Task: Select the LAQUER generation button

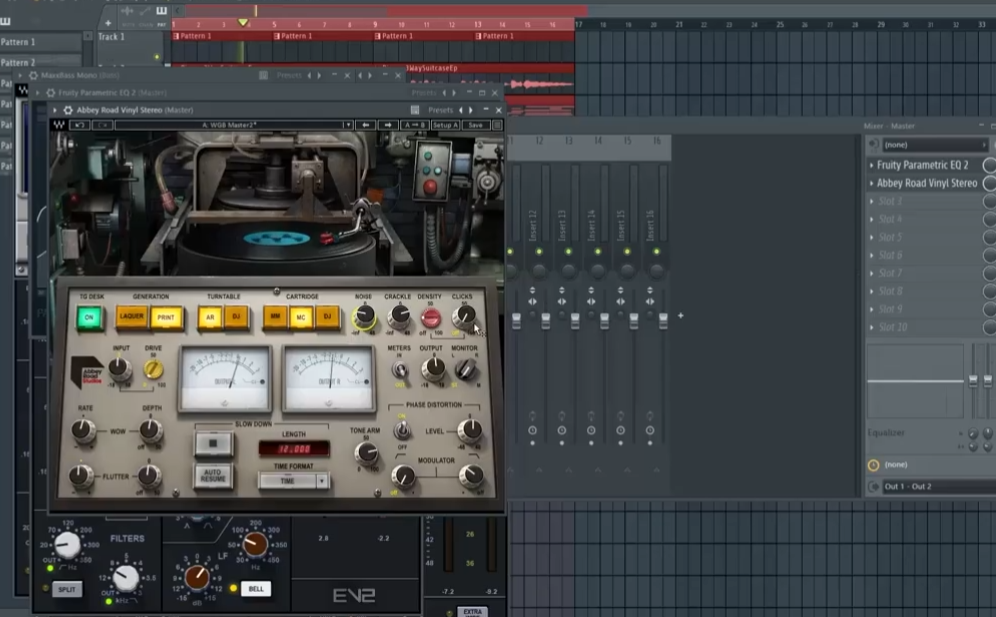Action: click(x=131, y=316)
